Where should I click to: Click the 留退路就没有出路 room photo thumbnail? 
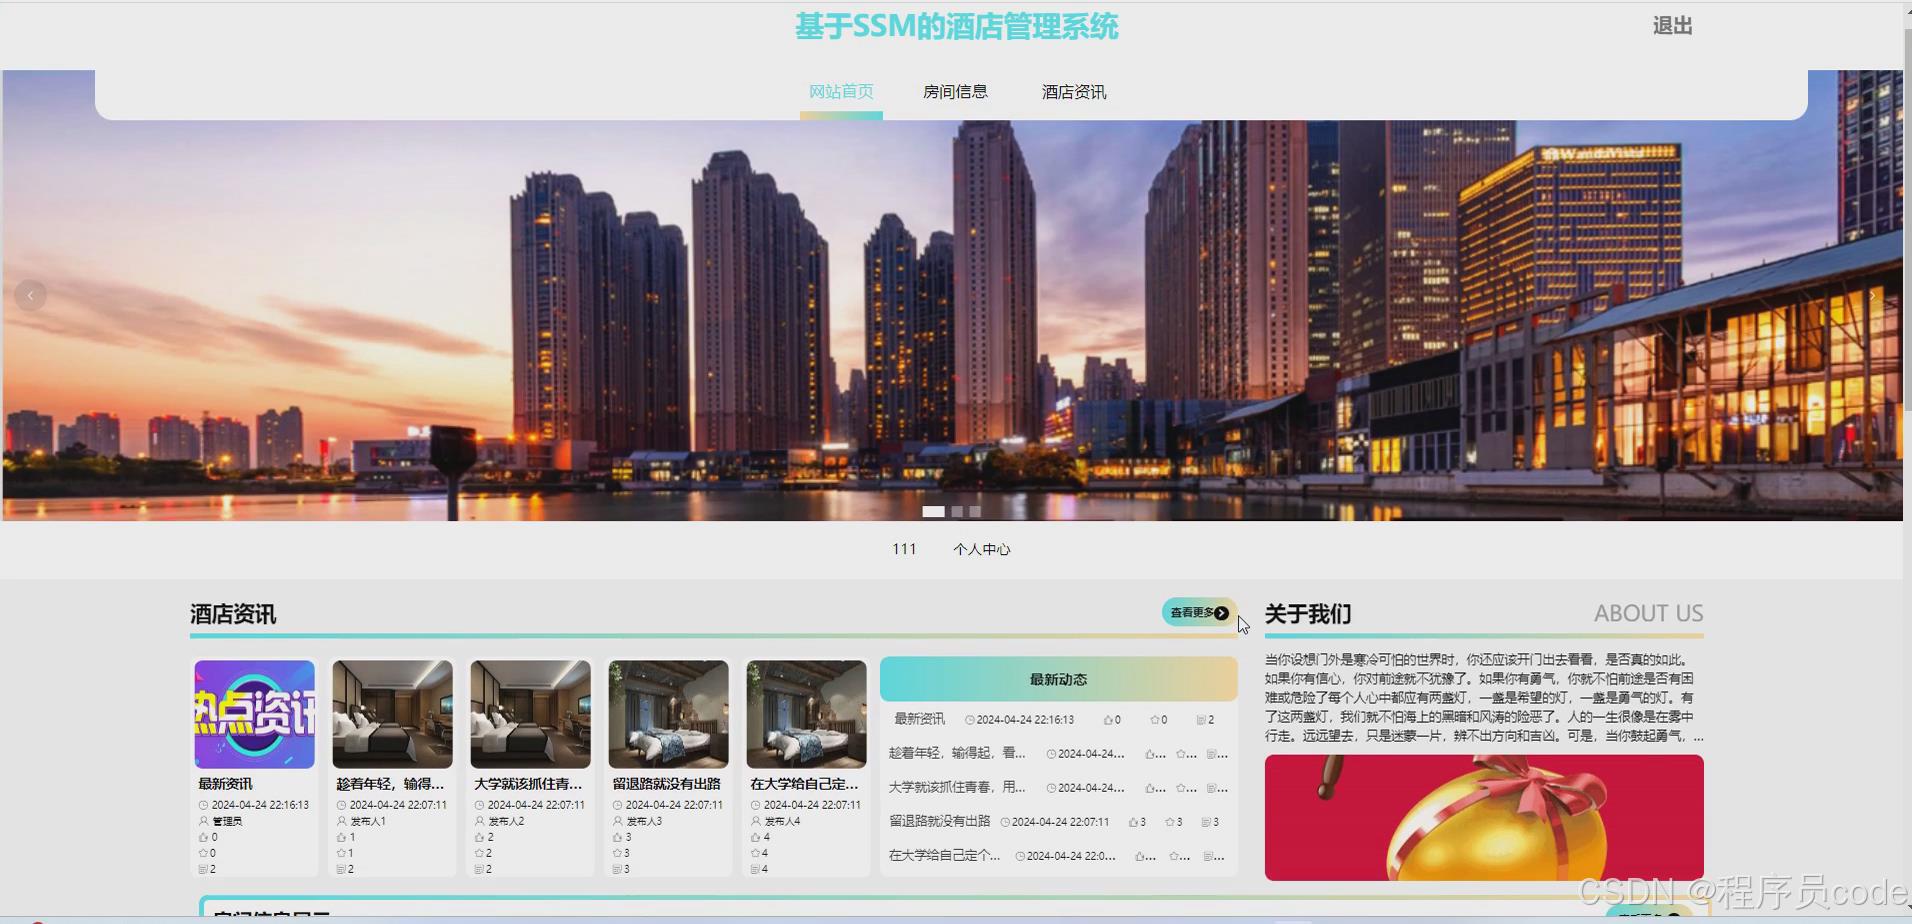click(x=667, y=712)
